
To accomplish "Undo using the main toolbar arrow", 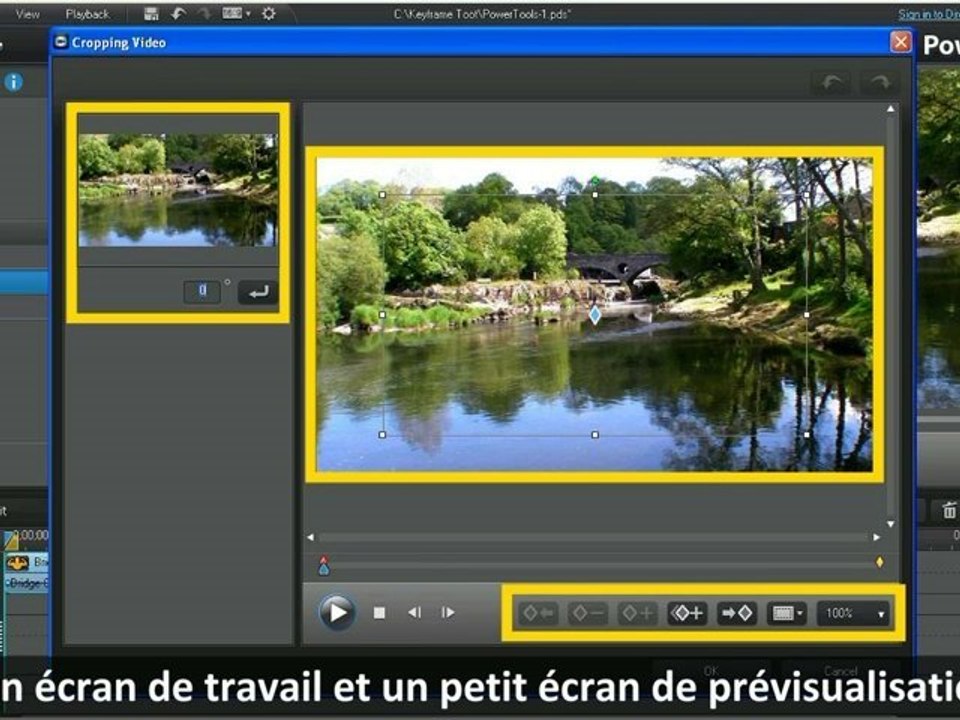I will coord(178,13).
